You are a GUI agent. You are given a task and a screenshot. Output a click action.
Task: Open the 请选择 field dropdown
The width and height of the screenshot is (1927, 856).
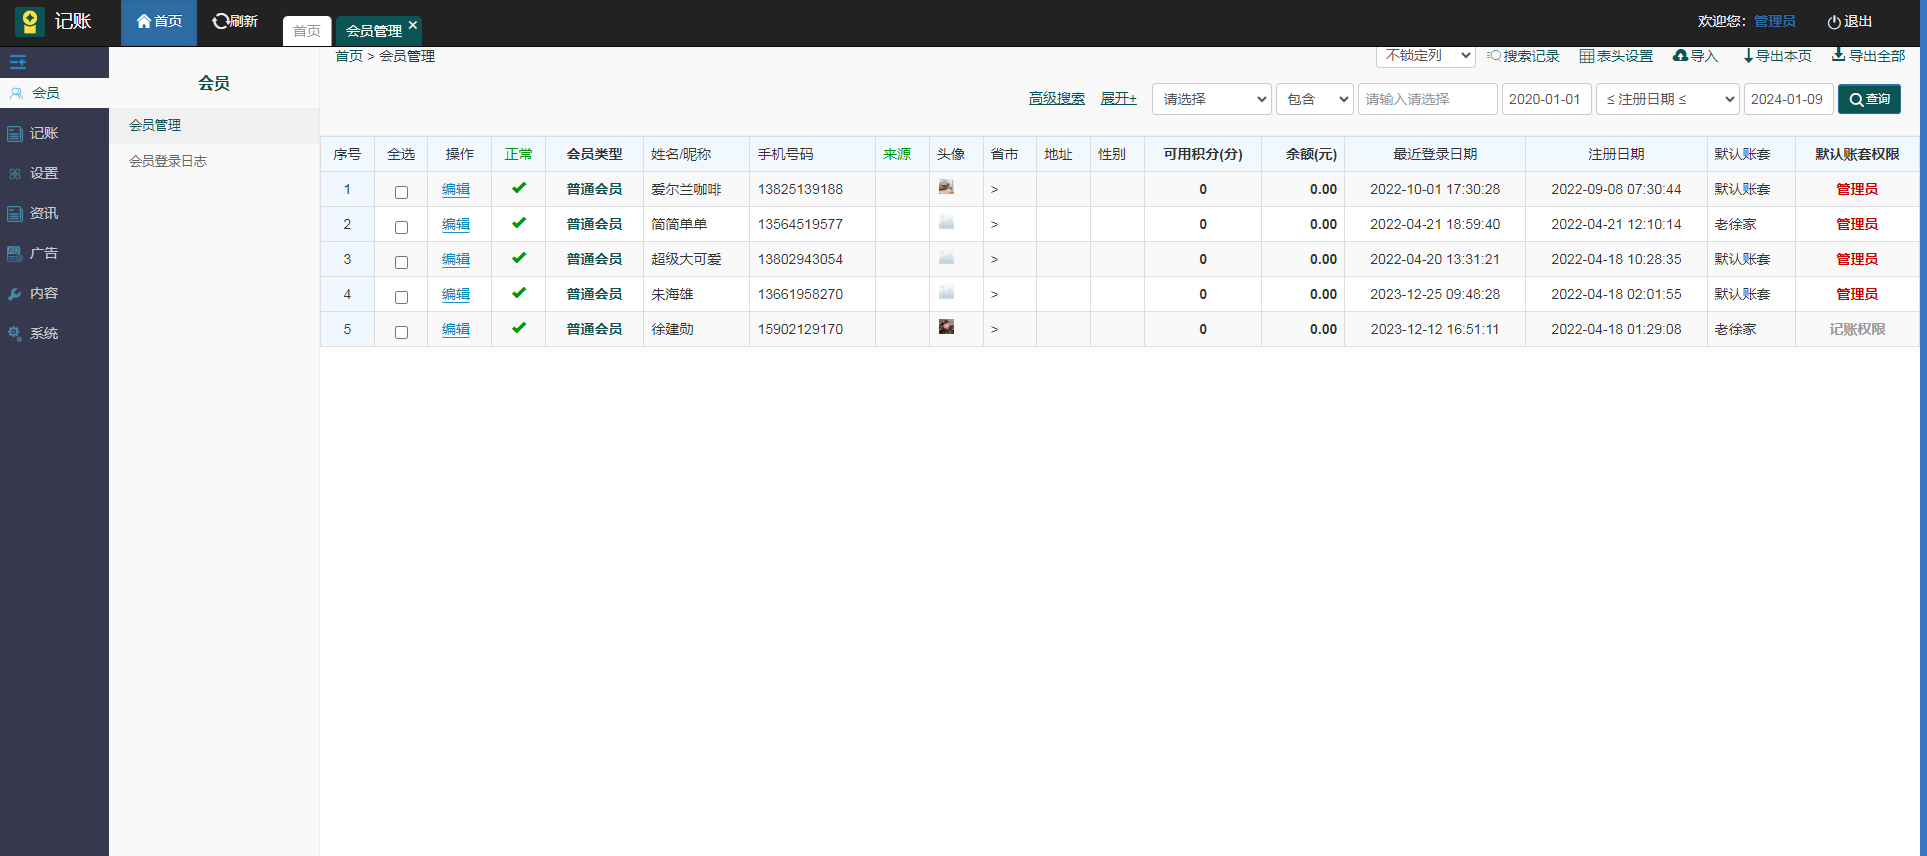[x=1212, y=99]
